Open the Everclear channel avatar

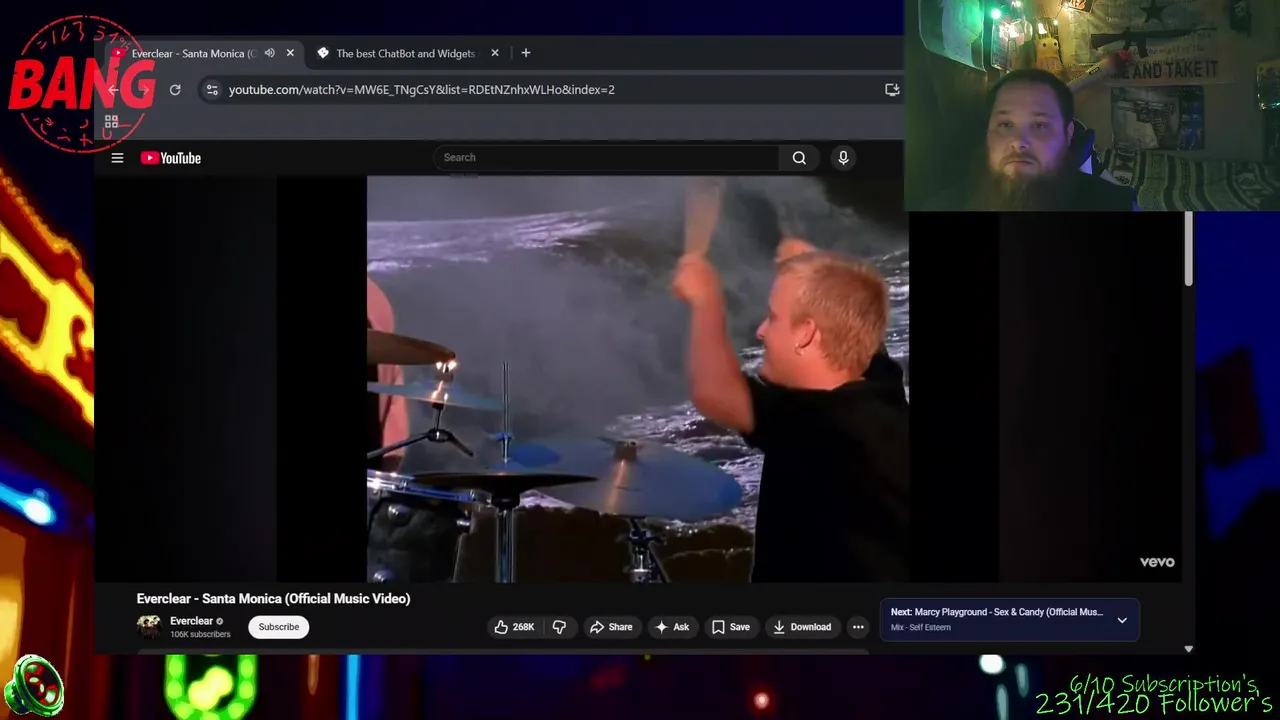tap(149, 627)
